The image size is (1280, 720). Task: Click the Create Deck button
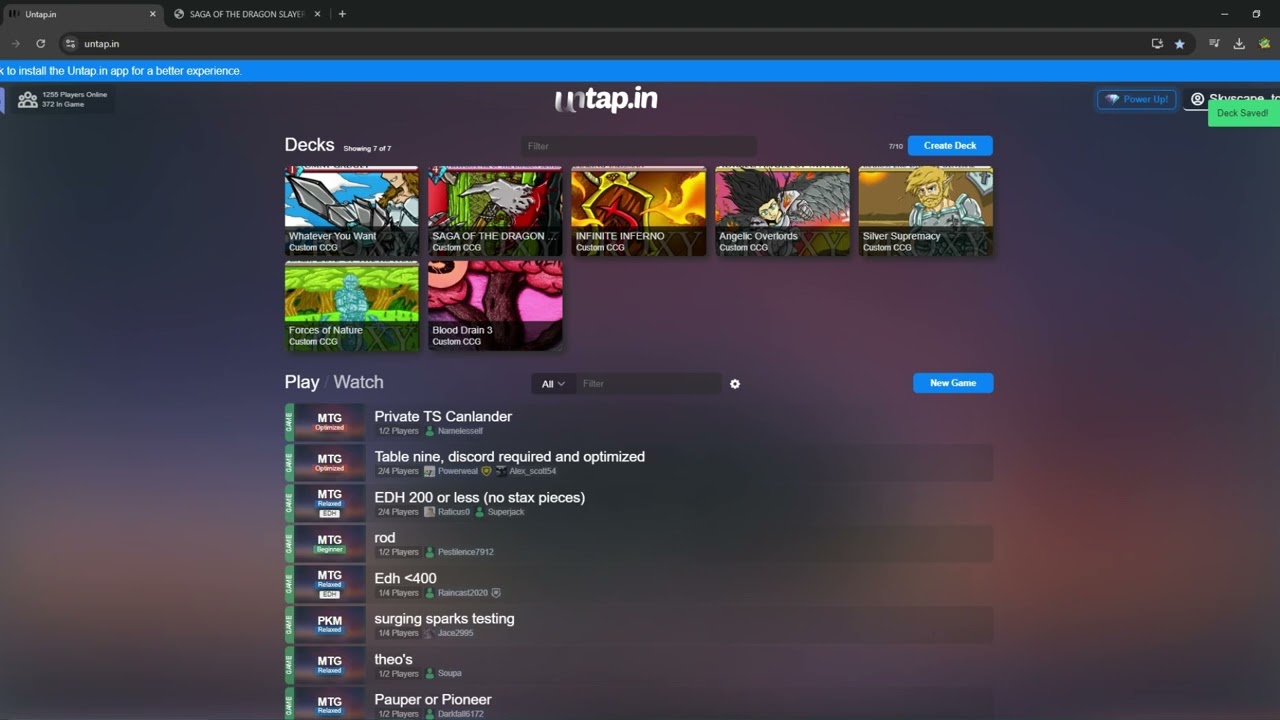click(950, 146)
